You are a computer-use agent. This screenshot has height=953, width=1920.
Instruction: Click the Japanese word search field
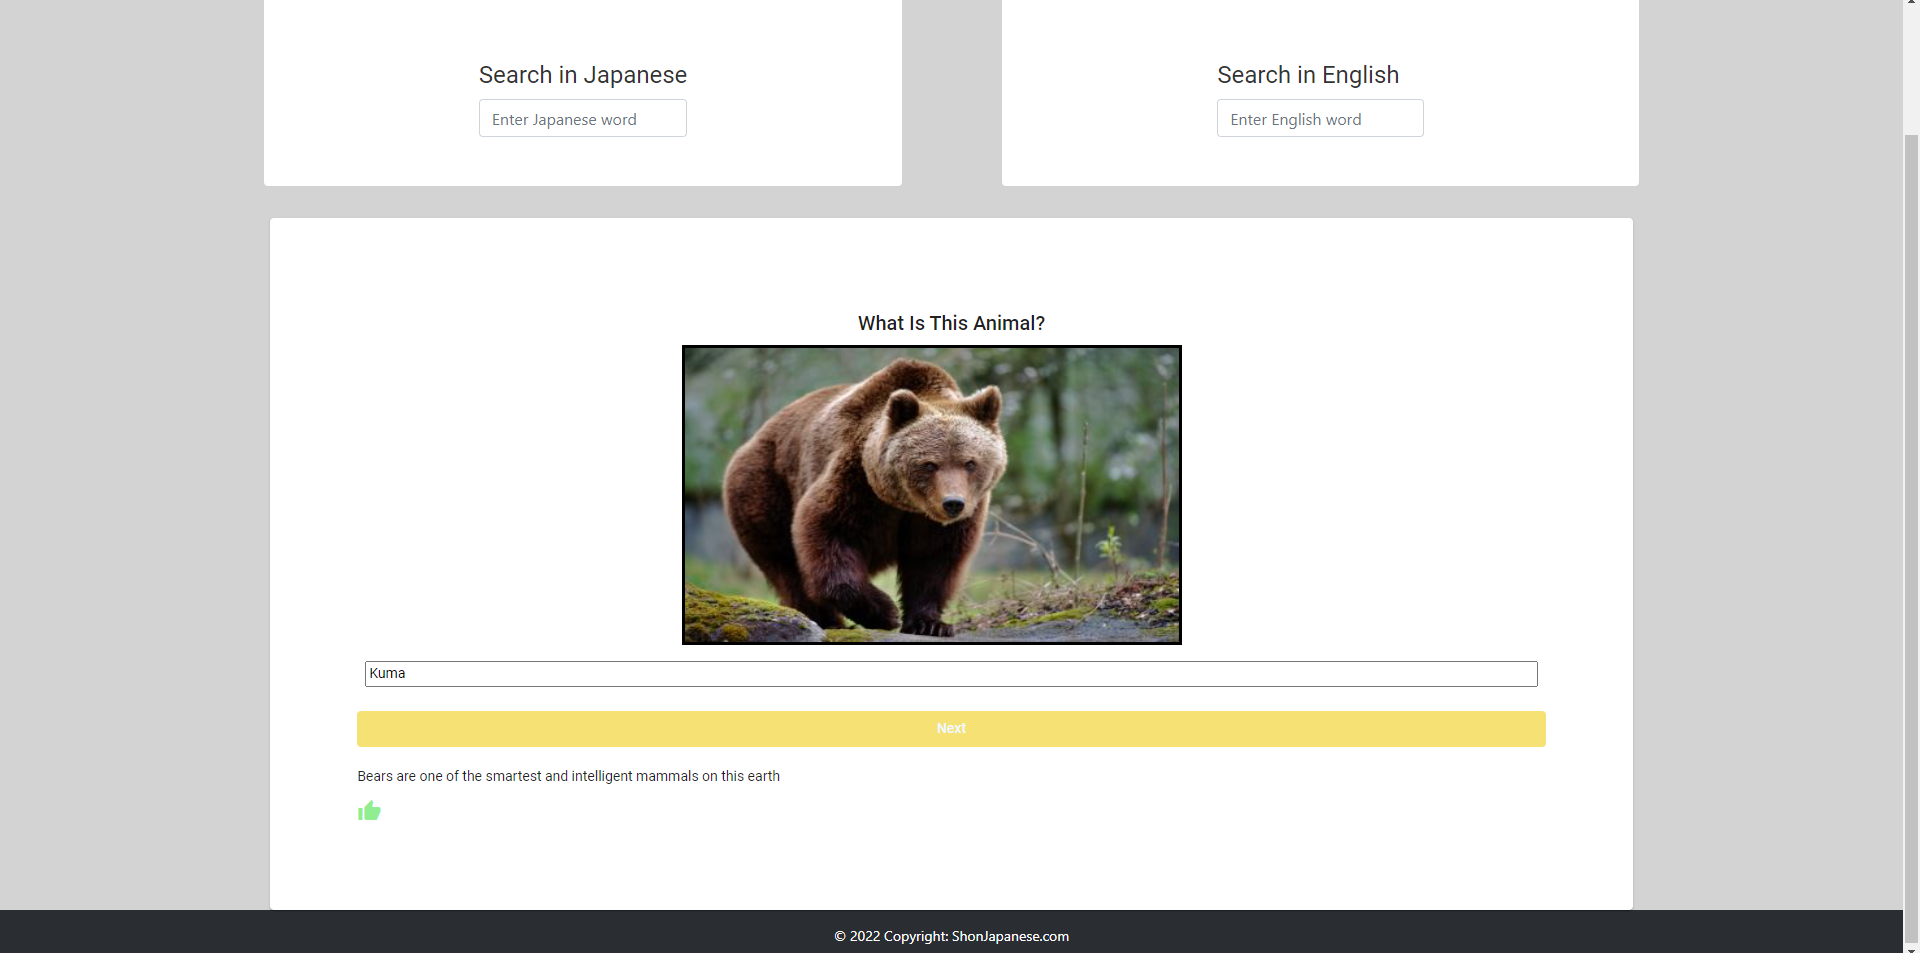coord(582,119)
